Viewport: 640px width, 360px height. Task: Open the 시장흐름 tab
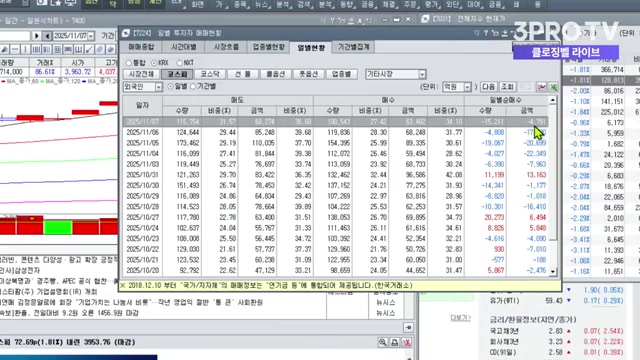point(226,47)
